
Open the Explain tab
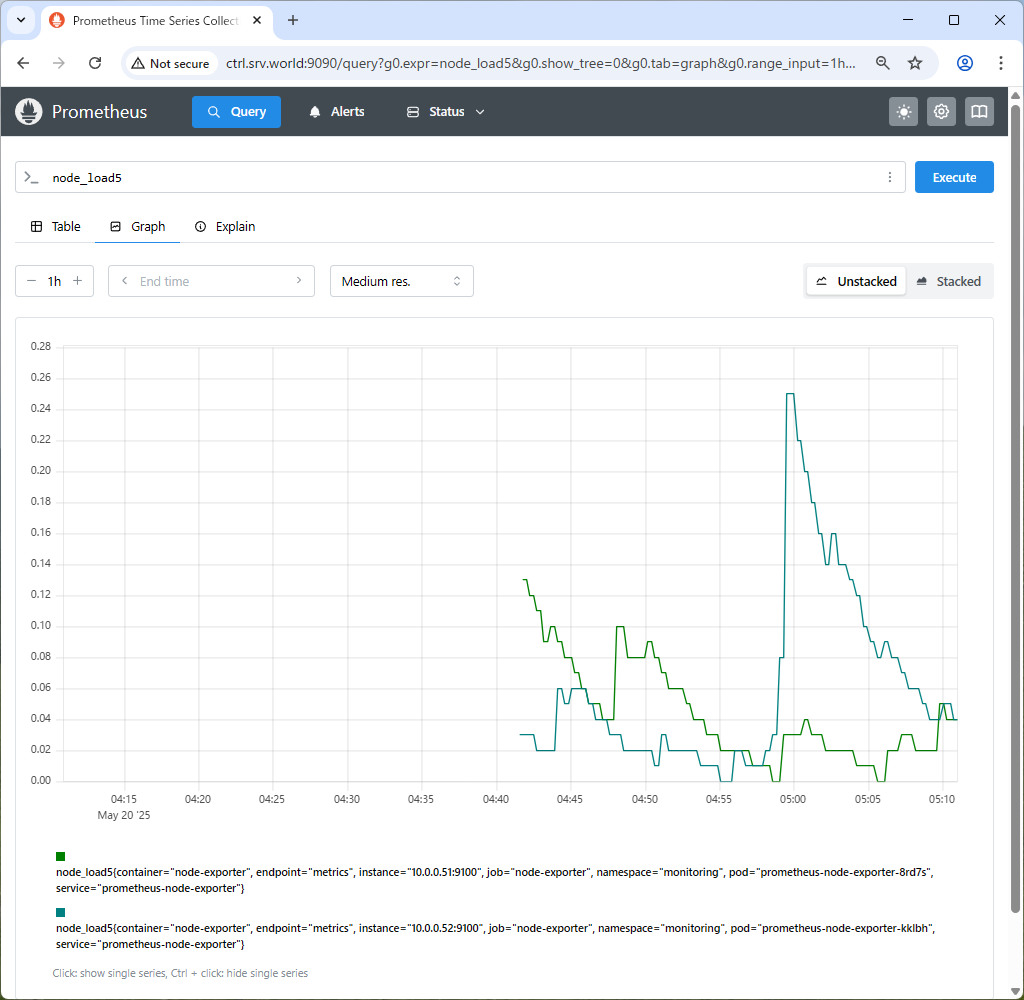coord(225,227)
